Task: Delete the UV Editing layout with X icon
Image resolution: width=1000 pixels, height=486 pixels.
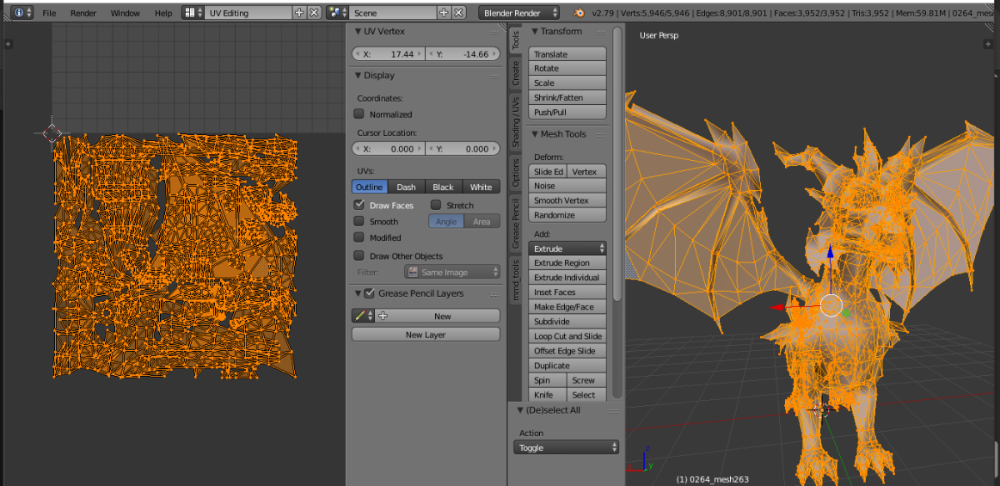Action: [314, 13]
